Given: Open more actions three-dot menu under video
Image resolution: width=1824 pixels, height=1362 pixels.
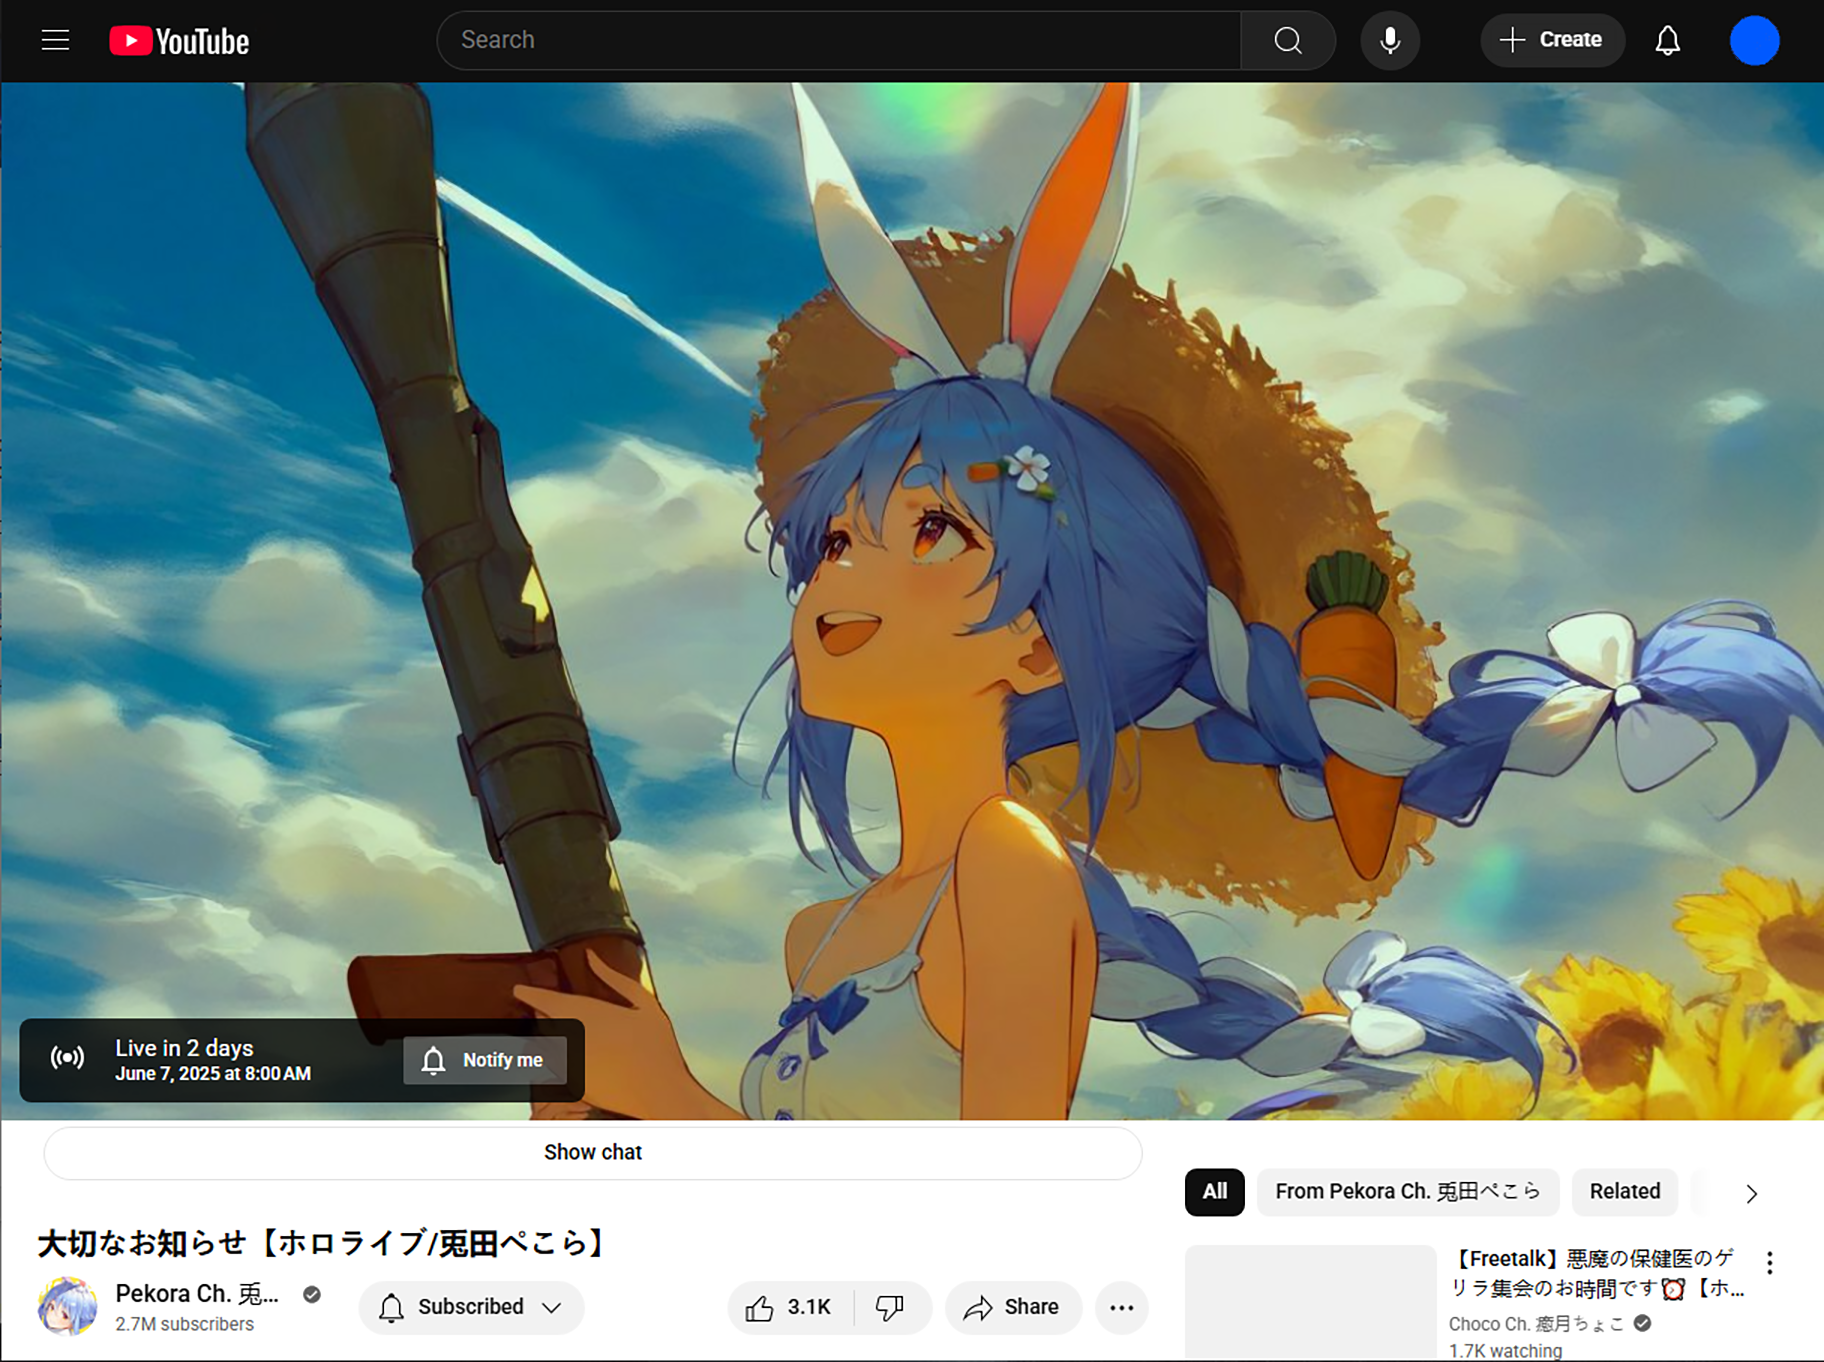Looking at the screenshot, I should (x=1121, y=1307).
